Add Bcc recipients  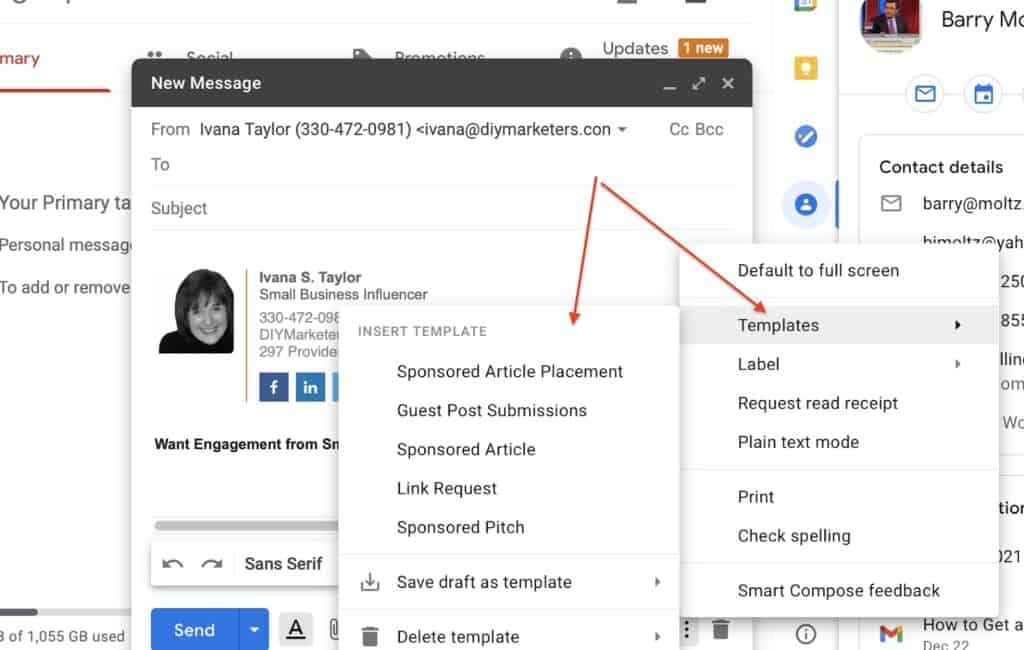pos(709,129)
